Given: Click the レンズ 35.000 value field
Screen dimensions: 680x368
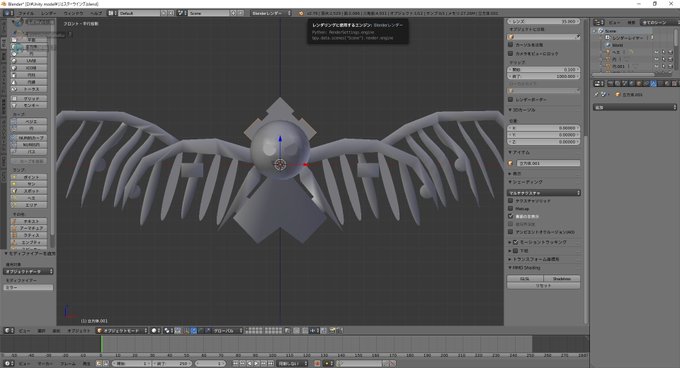Looking at the screenshot, I should click(x=544, y=21).
